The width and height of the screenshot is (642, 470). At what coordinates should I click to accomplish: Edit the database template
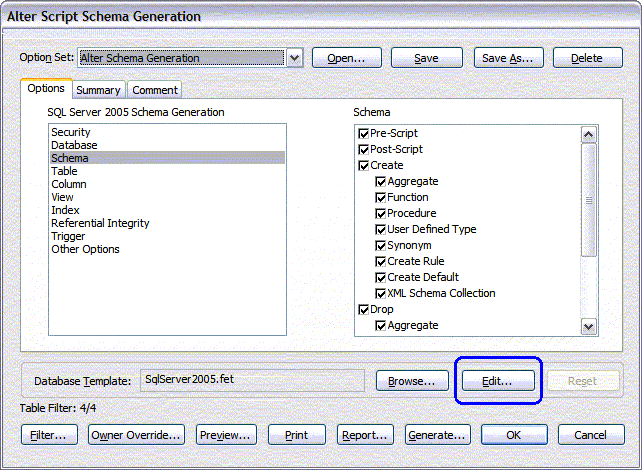[x=498, y=381]
